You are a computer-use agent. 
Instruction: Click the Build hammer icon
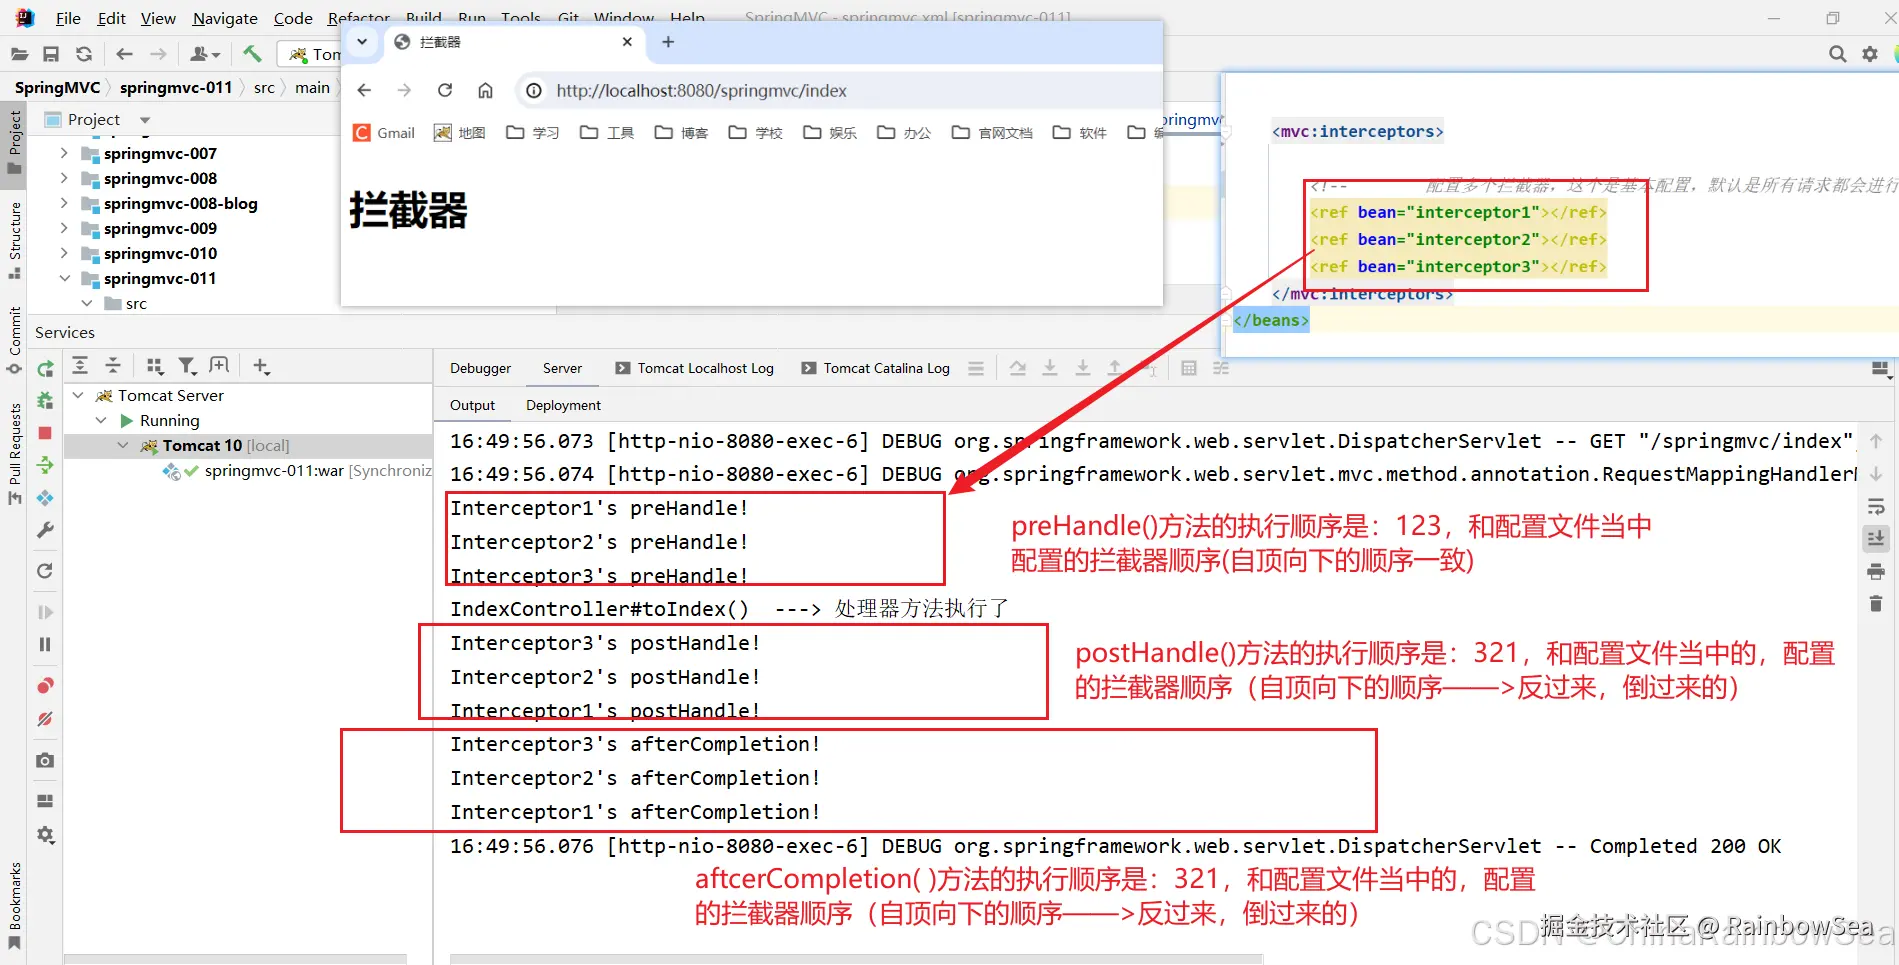(x=252, y=54)
